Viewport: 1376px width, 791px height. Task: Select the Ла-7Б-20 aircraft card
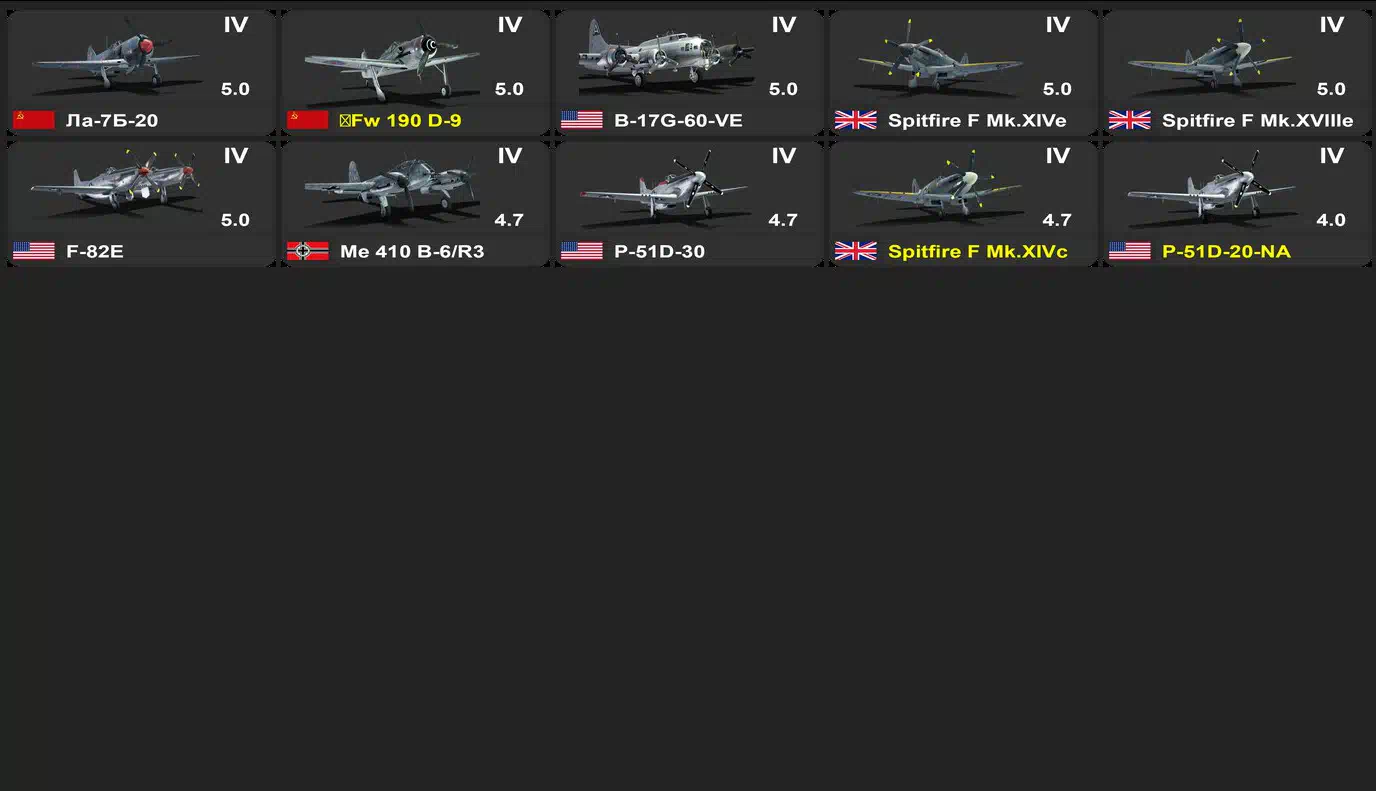141,73
